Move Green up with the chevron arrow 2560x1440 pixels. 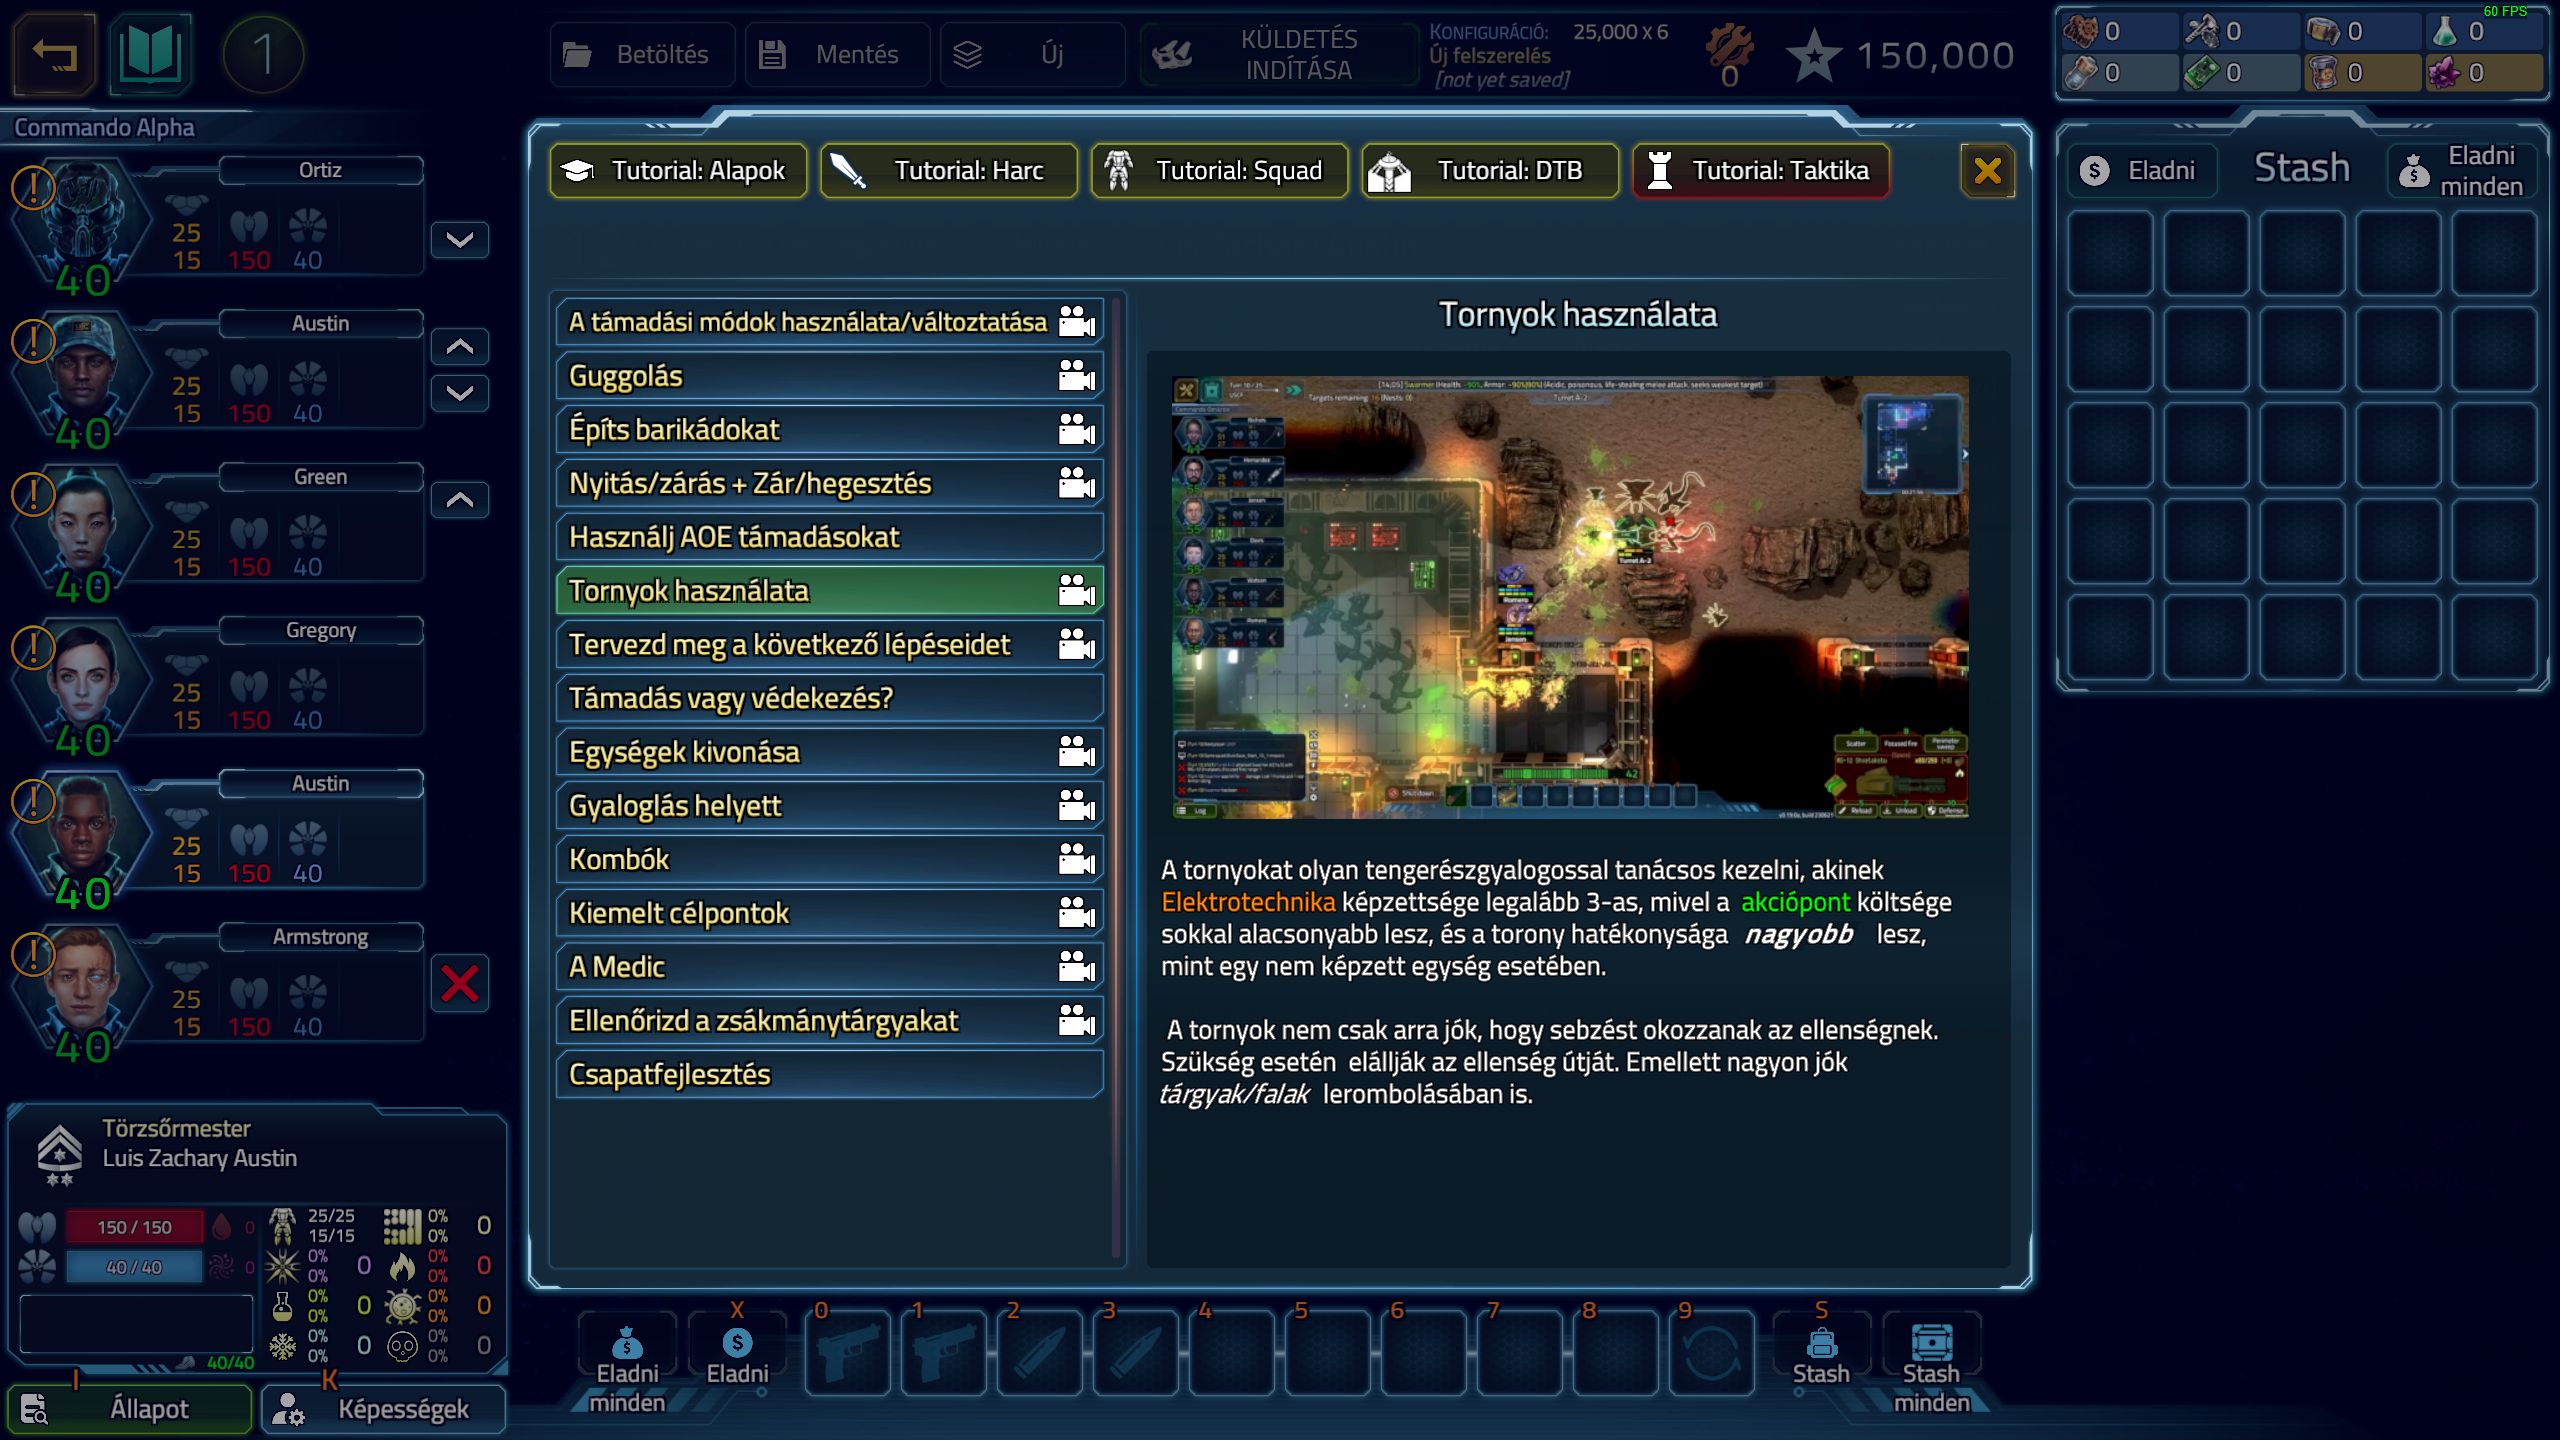click(460, 500)
